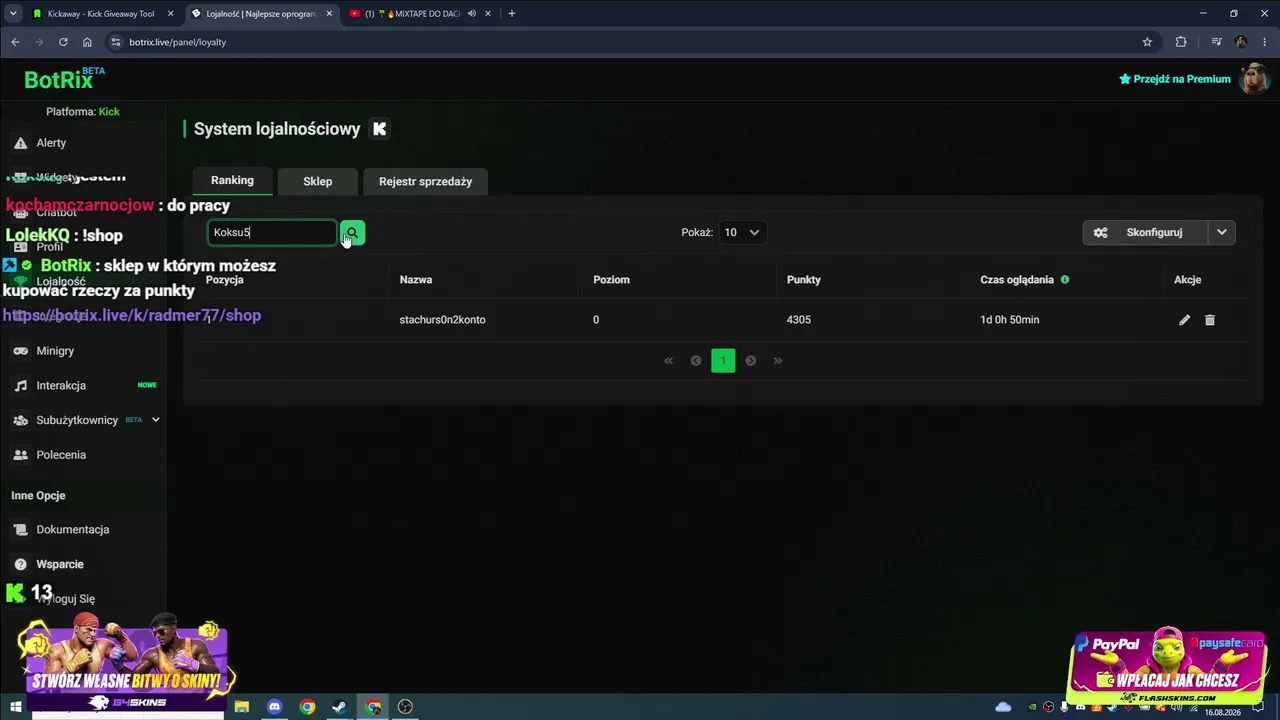The height and width of the screenshot is (720, 1280).
Task: Click the Nazwa column header
Action: (416, 280)
